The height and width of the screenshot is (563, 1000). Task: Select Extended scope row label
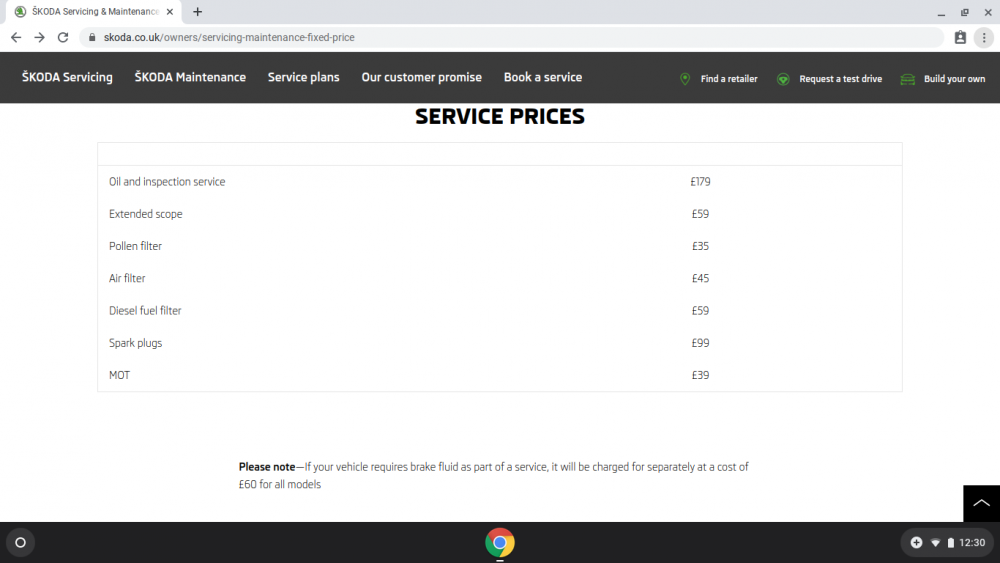point(145,214)
